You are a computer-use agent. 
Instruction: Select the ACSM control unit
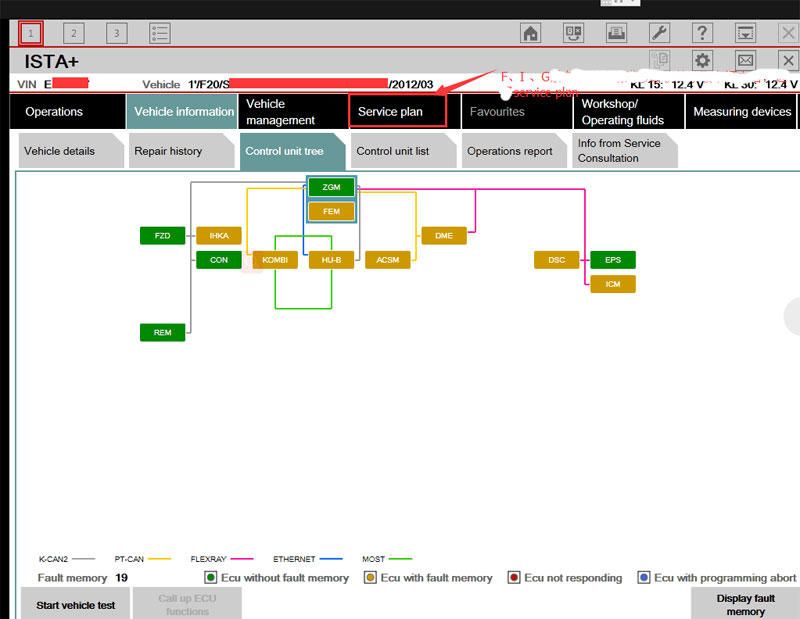coord(388,260)
